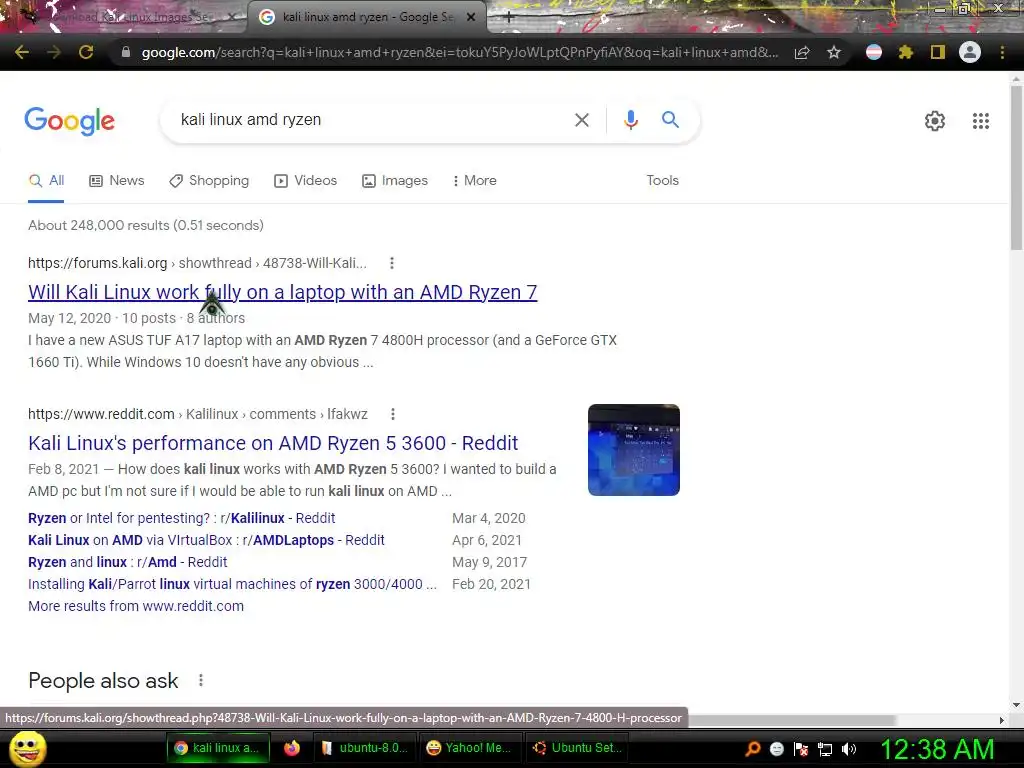Open the smiley Start menu button
This screenshot has width=1024, height=768.
pyautogui.click(x=27, y=748)
